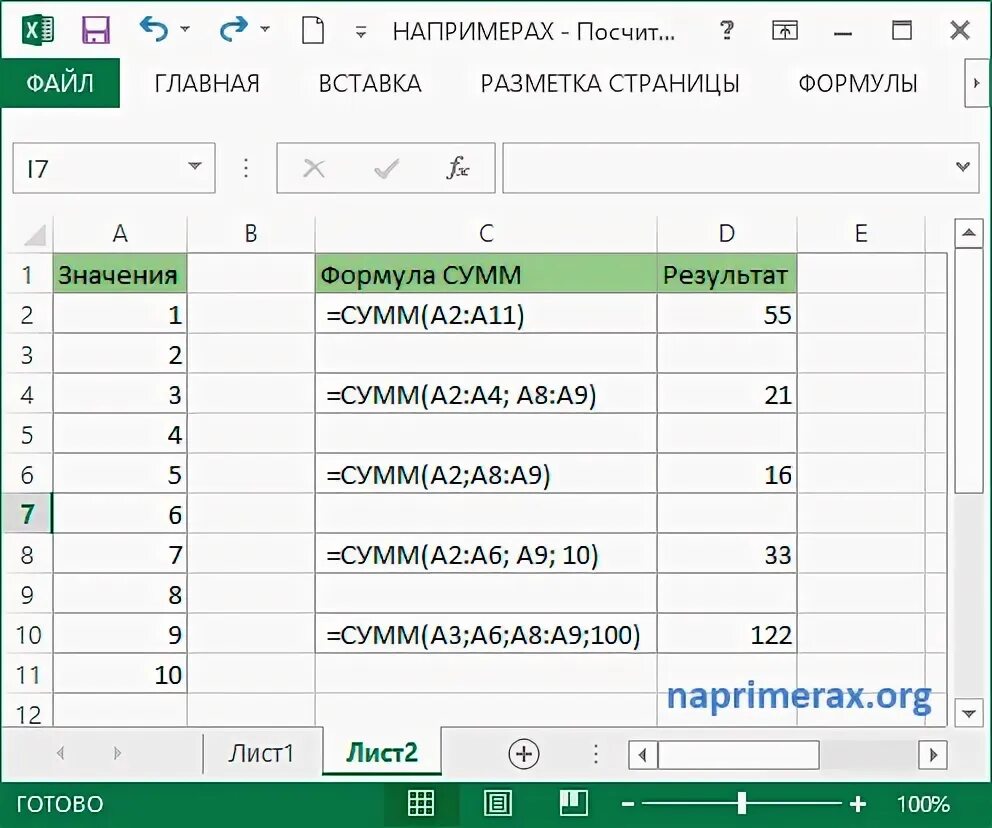Switch to Page Break Preview

(x=574, y=803)
